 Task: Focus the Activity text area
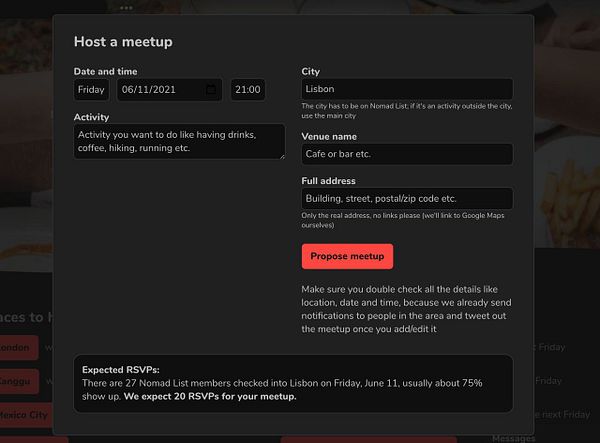pyautogui.click(x=179, y=142)
